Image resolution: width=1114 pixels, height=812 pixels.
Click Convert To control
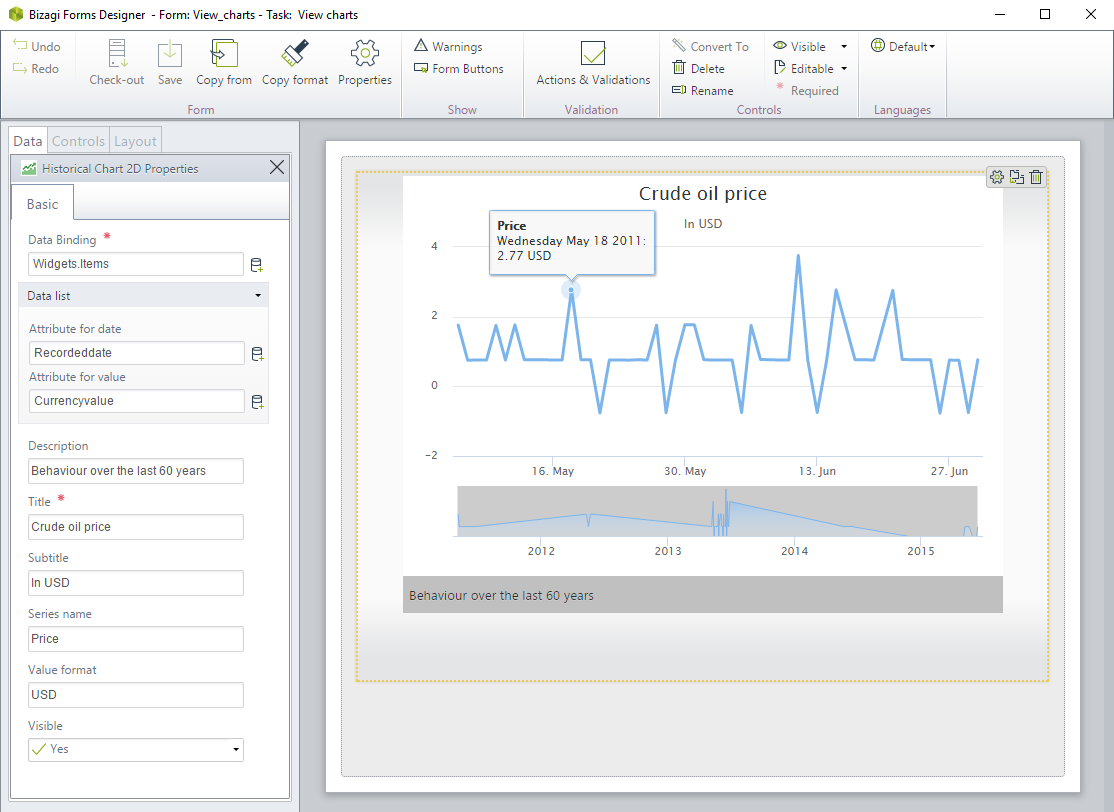pyautogui.click(x=710, y=46)
